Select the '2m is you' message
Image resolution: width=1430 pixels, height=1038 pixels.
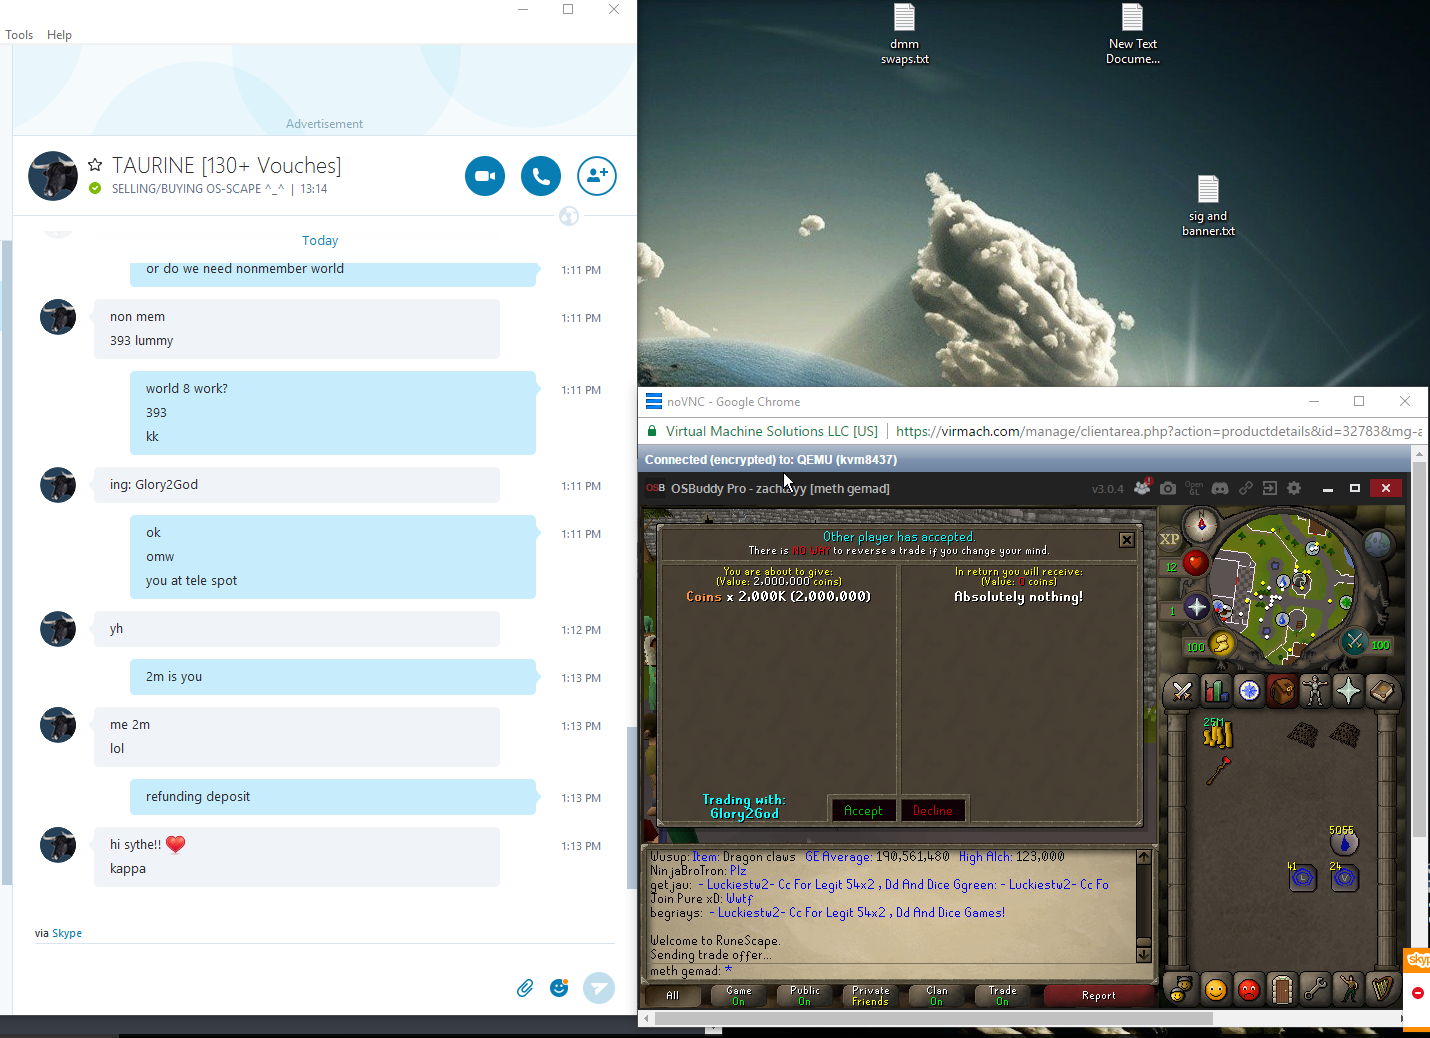(333, 677)
